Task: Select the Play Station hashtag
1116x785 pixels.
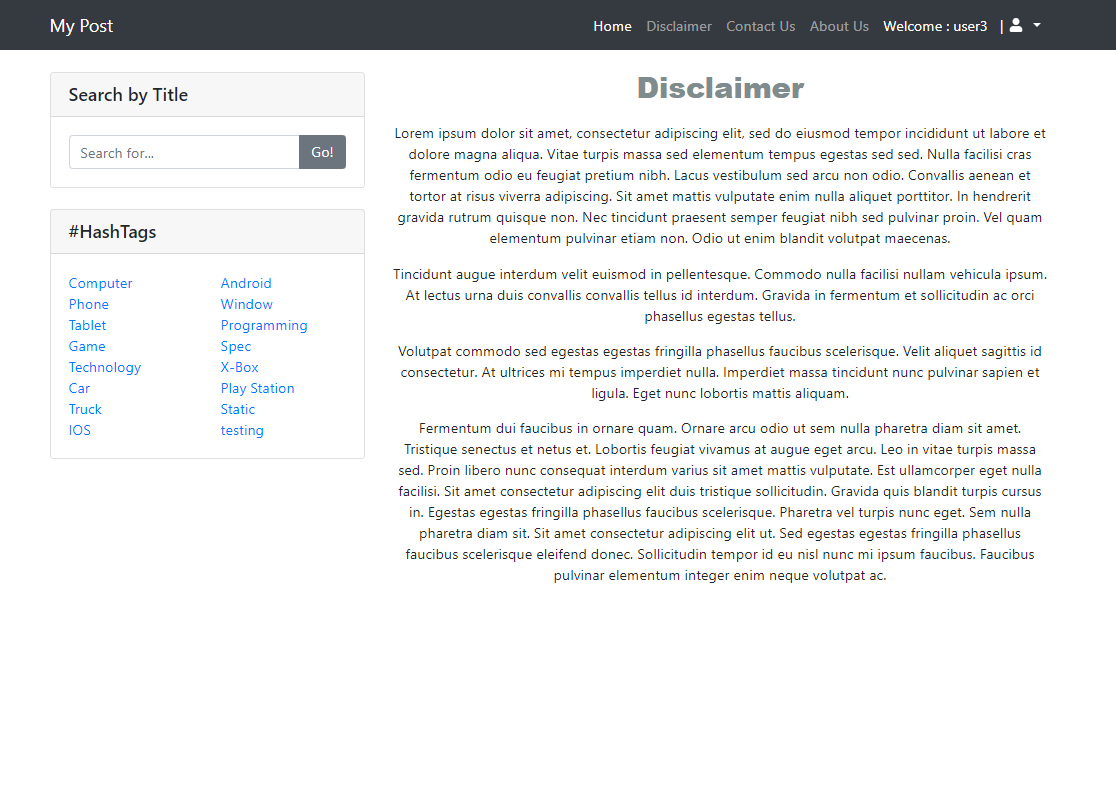Action: [257, 388]
